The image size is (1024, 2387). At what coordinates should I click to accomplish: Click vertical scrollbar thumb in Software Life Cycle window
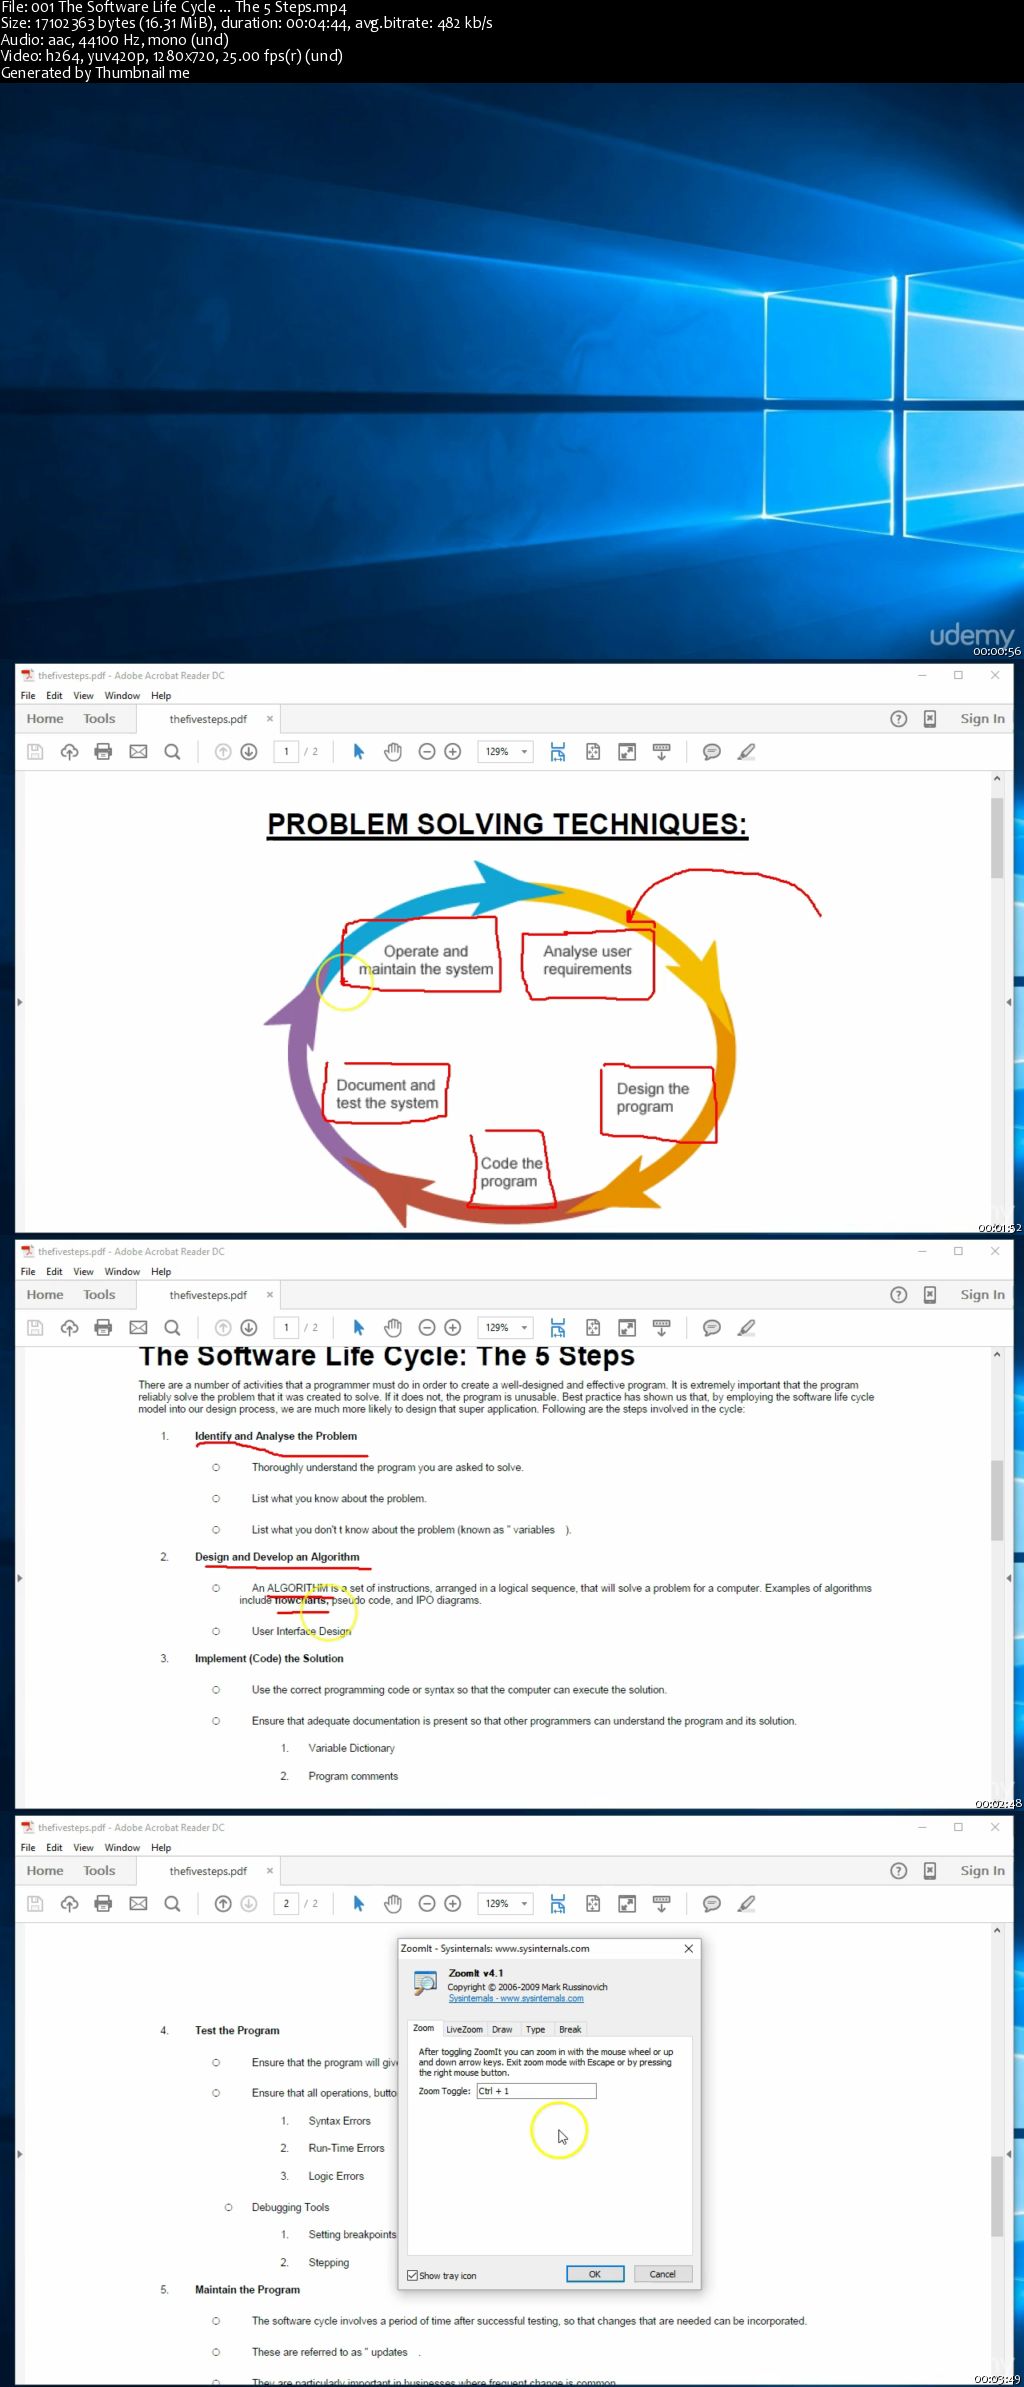997,1501
